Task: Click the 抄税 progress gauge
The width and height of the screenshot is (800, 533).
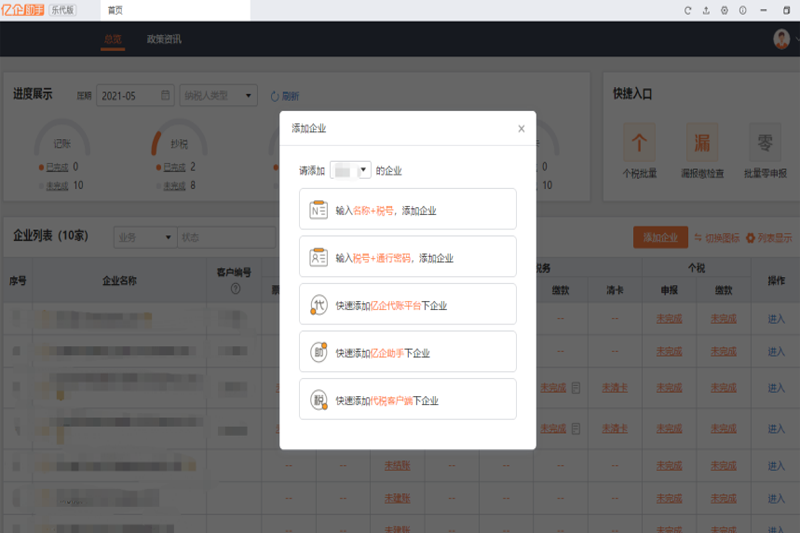Action: [x=179, y=138]
